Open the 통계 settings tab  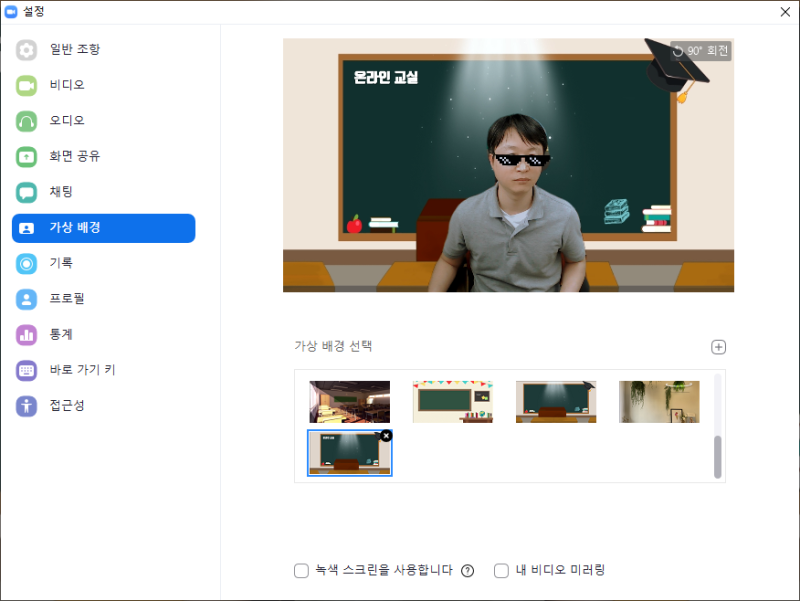coord(104,335)
